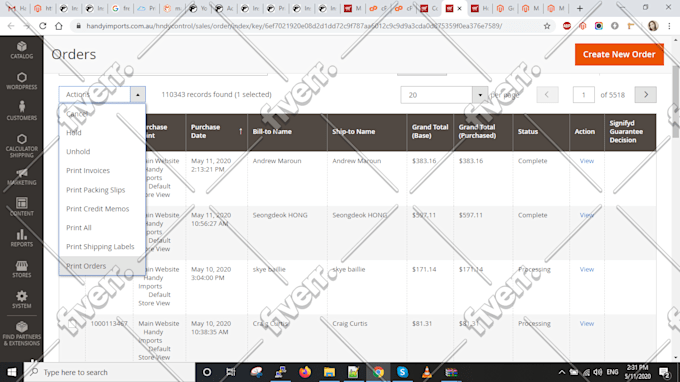This screenshot has width=680, height=382.
Task: View skye baillie's order
Action: pyautogui.click(x=586, y=269)
